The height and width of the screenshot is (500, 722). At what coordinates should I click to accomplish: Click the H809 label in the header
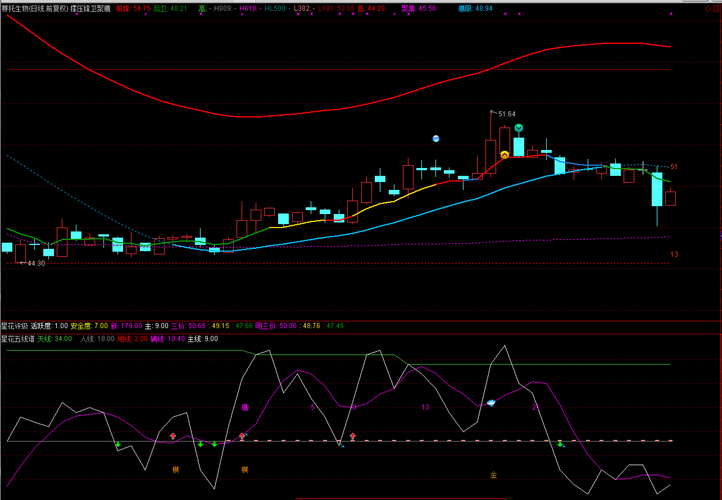(224, 9)
